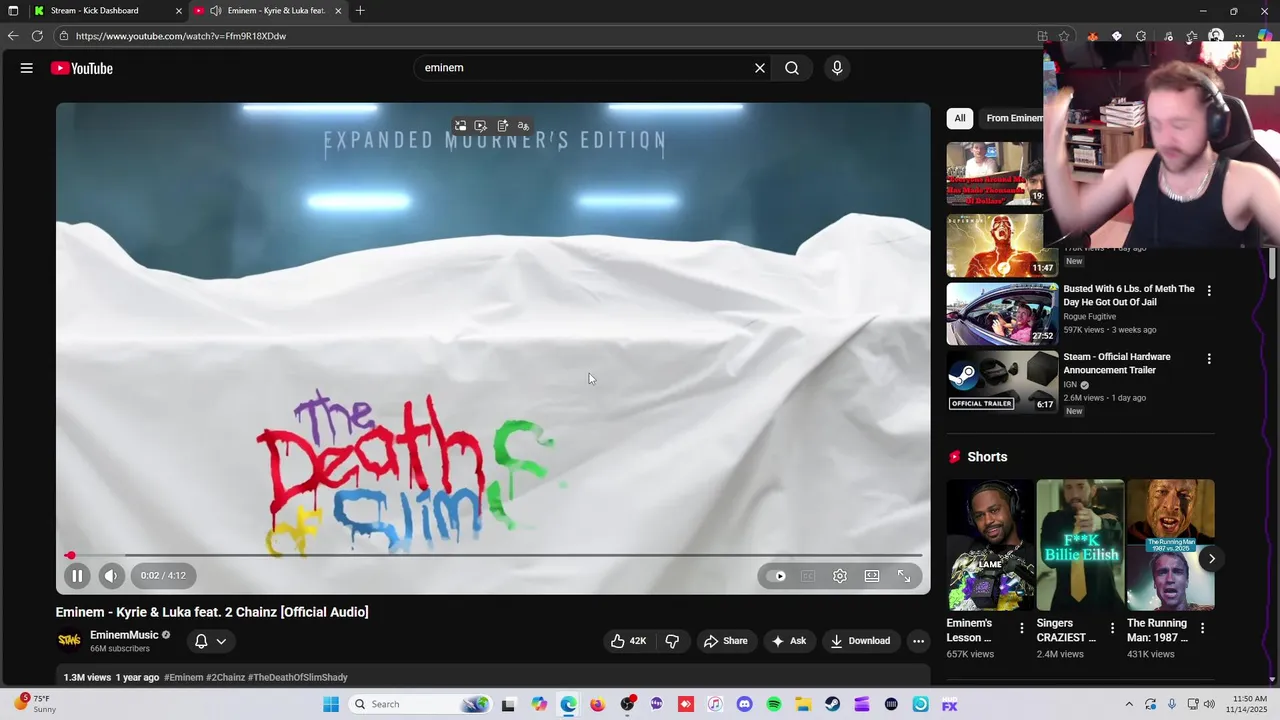
Task: Start voice search with the microphone
Action: pos(837,68)
